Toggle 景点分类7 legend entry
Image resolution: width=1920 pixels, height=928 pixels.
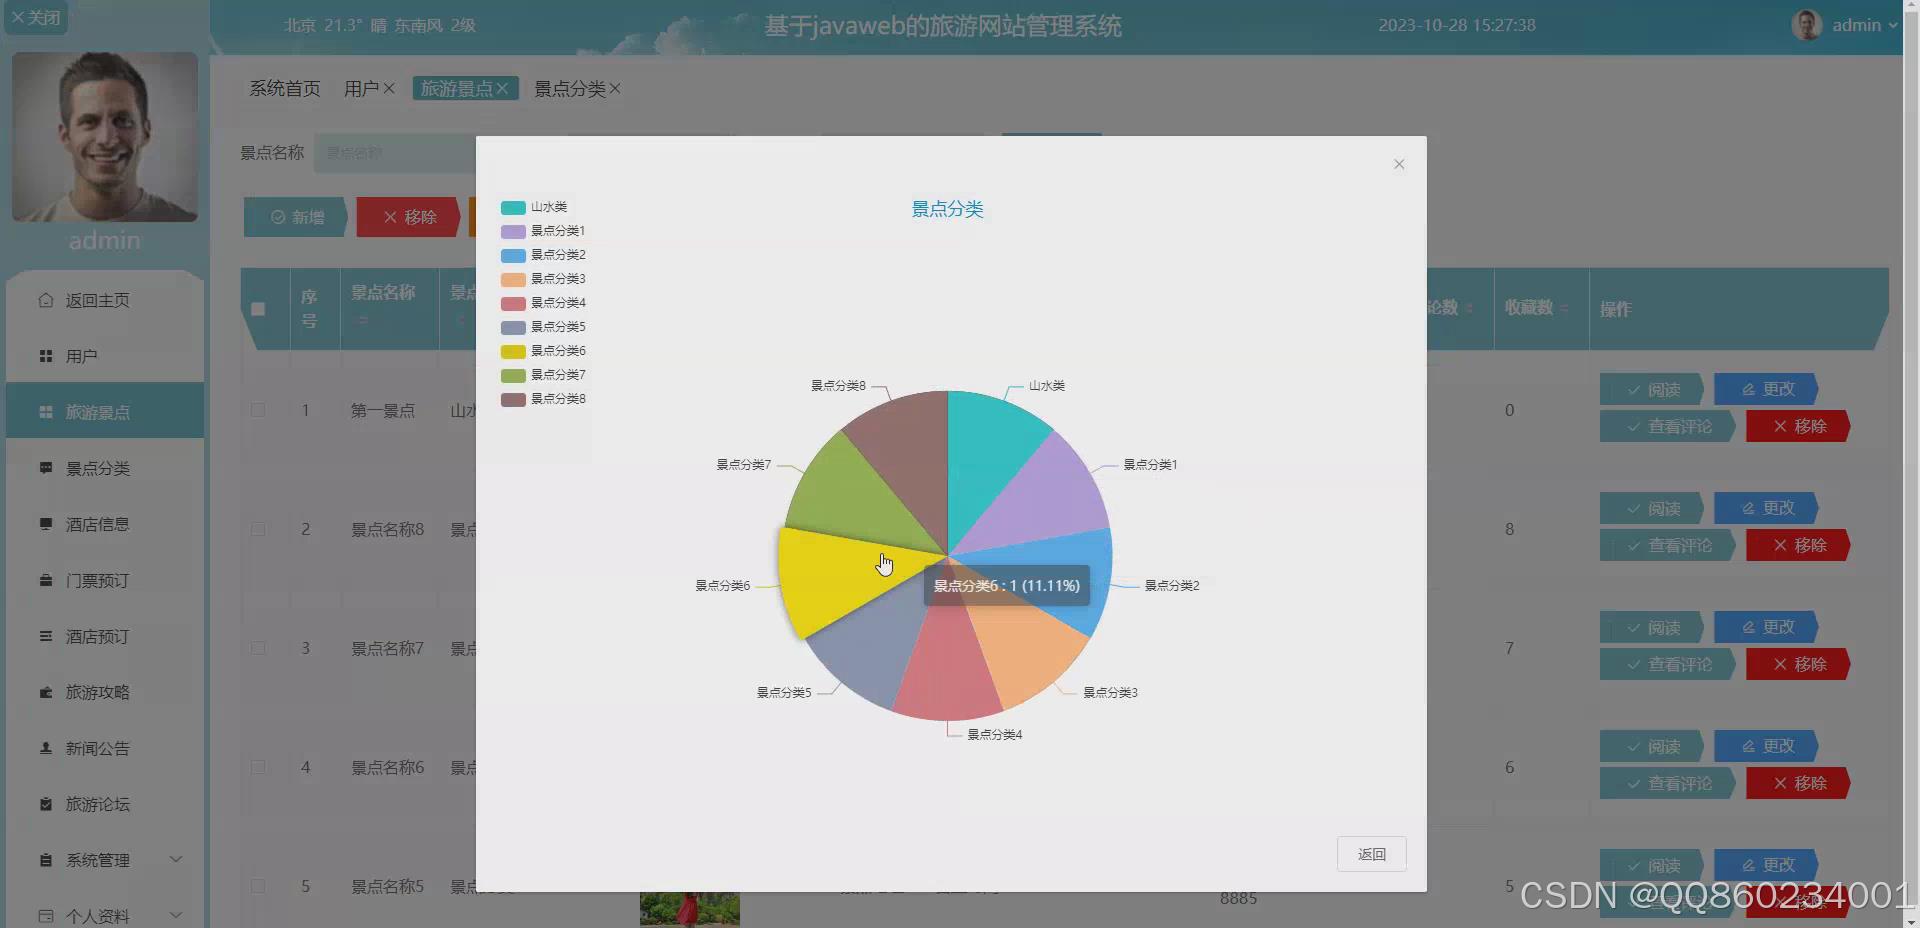543,375
